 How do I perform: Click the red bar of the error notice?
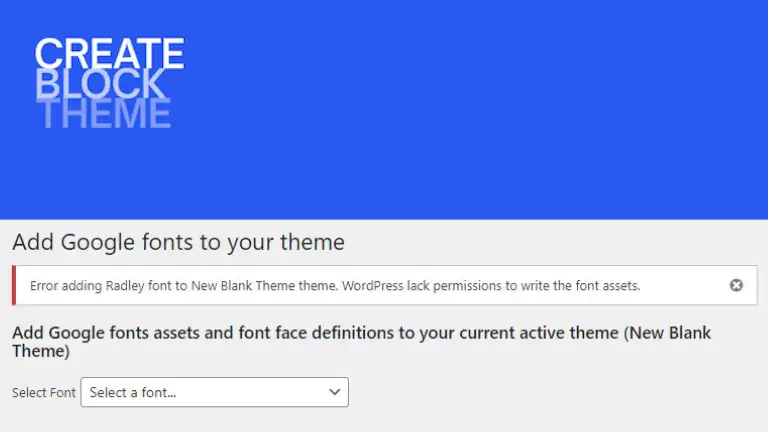tap(14, 285)
